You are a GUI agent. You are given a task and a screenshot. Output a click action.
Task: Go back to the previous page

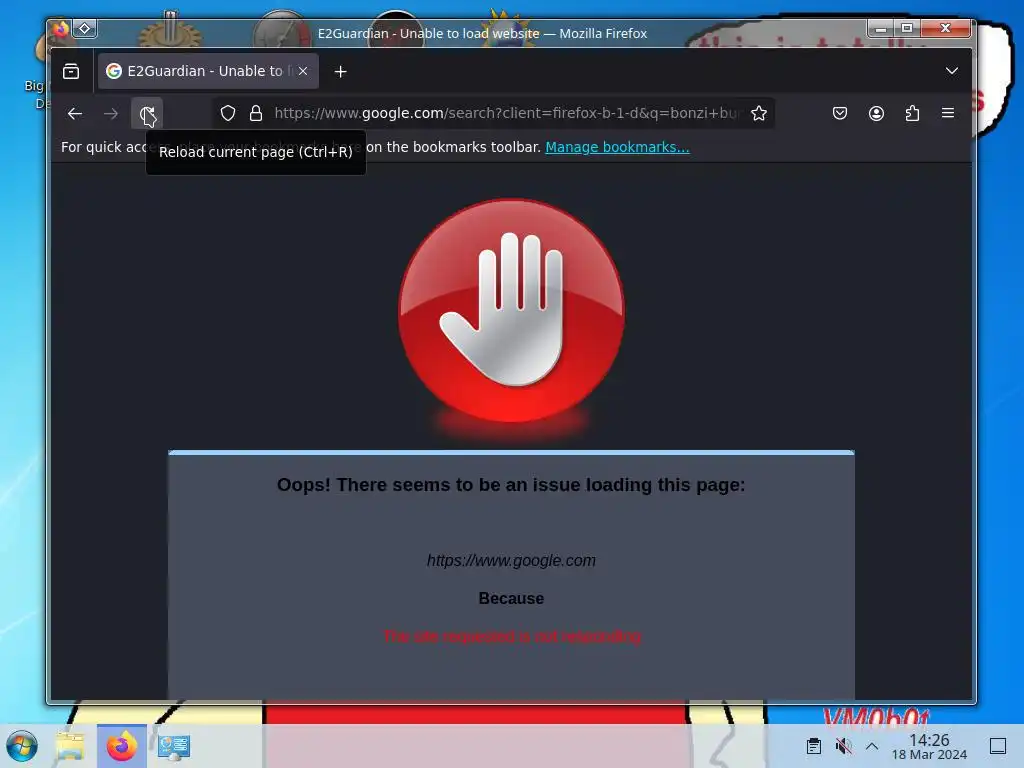[x=75, y=114]
